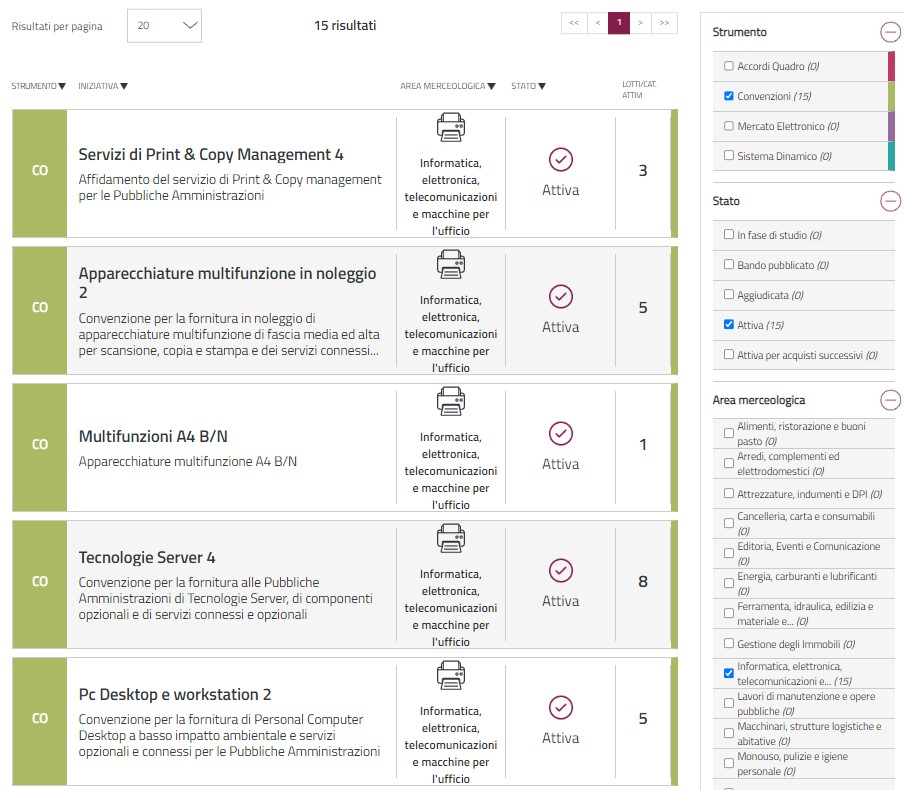Viewport: 904px width, 790px height.
Task: Open Servizi di Print & Copy Management 4
Action: click(211, 155)
